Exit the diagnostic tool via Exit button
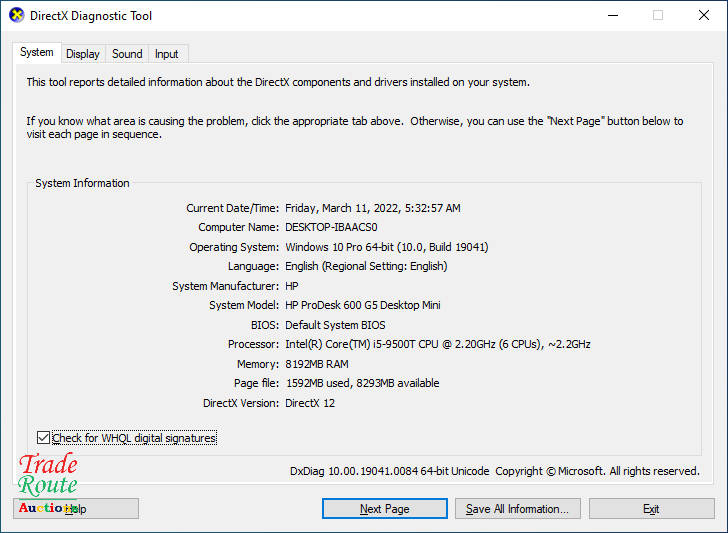The image size is (728, 533). (651, 509)
